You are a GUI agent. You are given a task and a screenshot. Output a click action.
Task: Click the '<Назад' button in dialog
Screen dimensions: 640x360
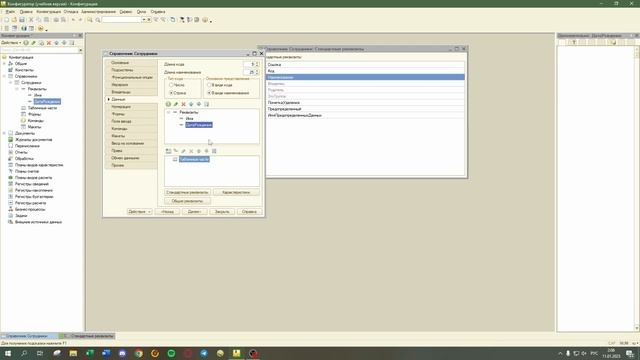[x=167, y=211]
